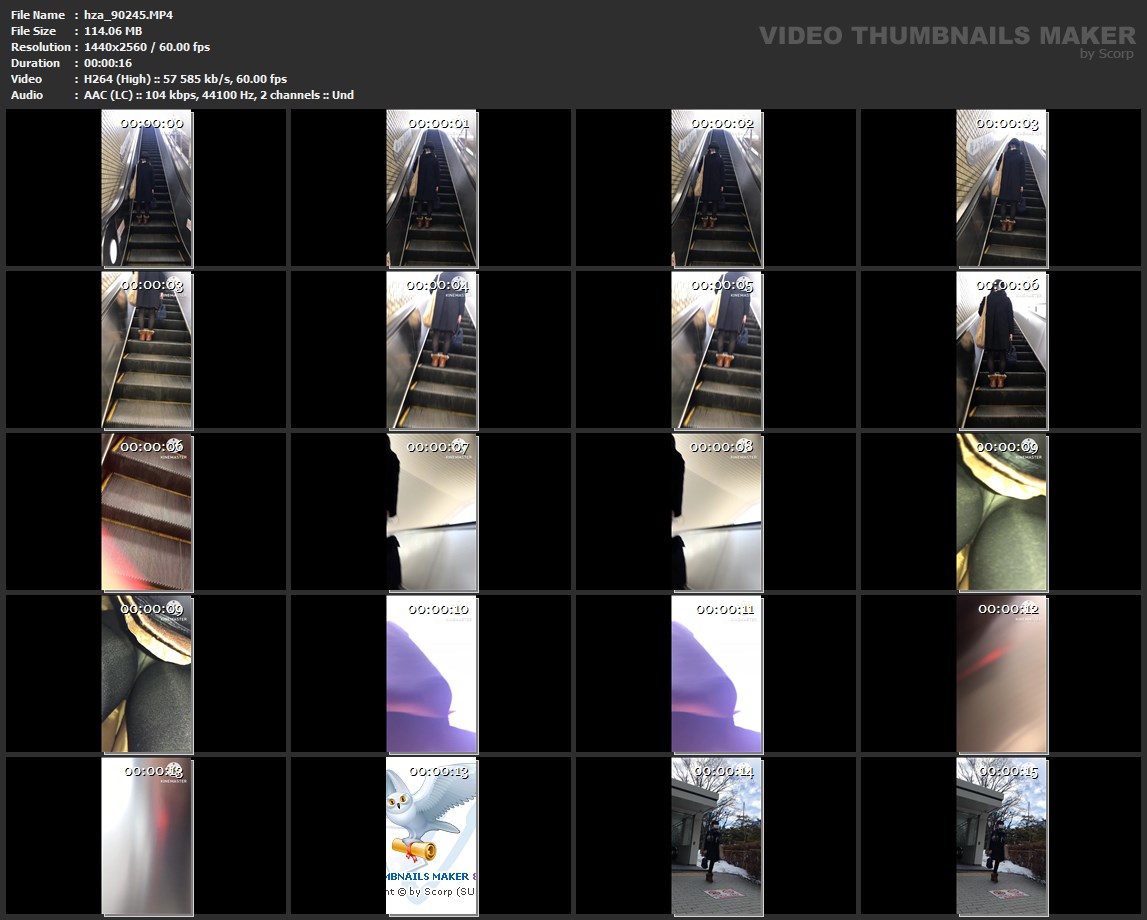Choose the outdoor frame marked 00:00:15
Image resolution: width=1147 pixels, height=920 pixels.
pos(1001,836)
